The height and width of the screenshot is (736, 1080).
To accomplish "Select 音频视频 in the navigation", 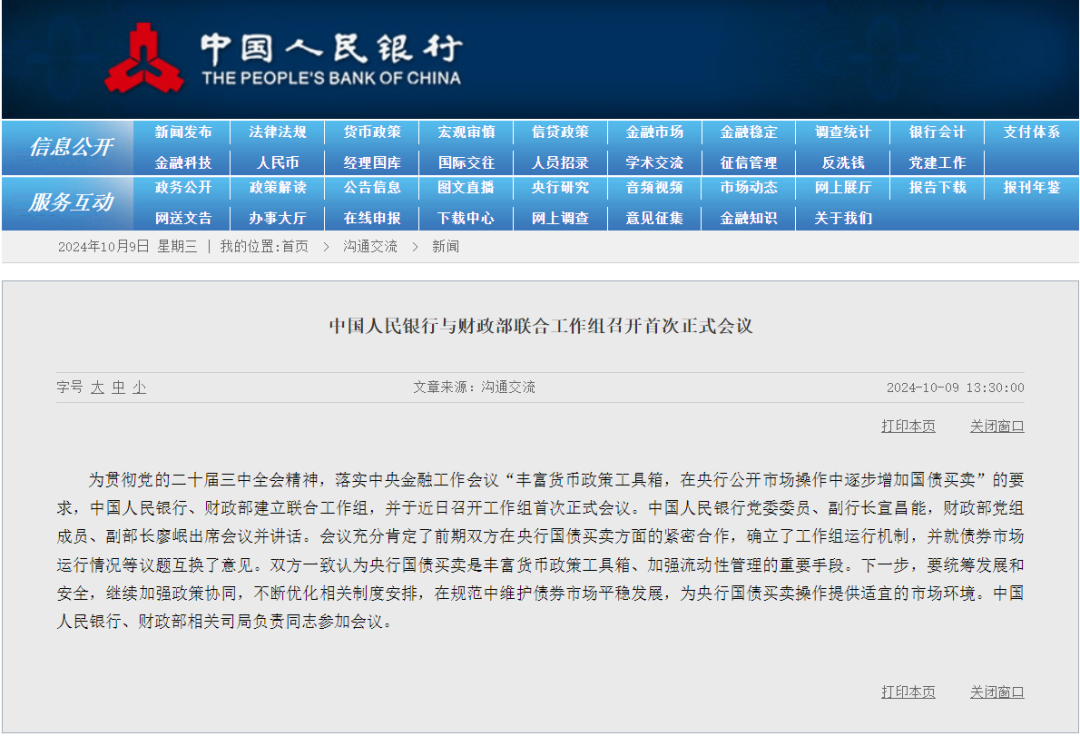I will [x=654, y=187].
